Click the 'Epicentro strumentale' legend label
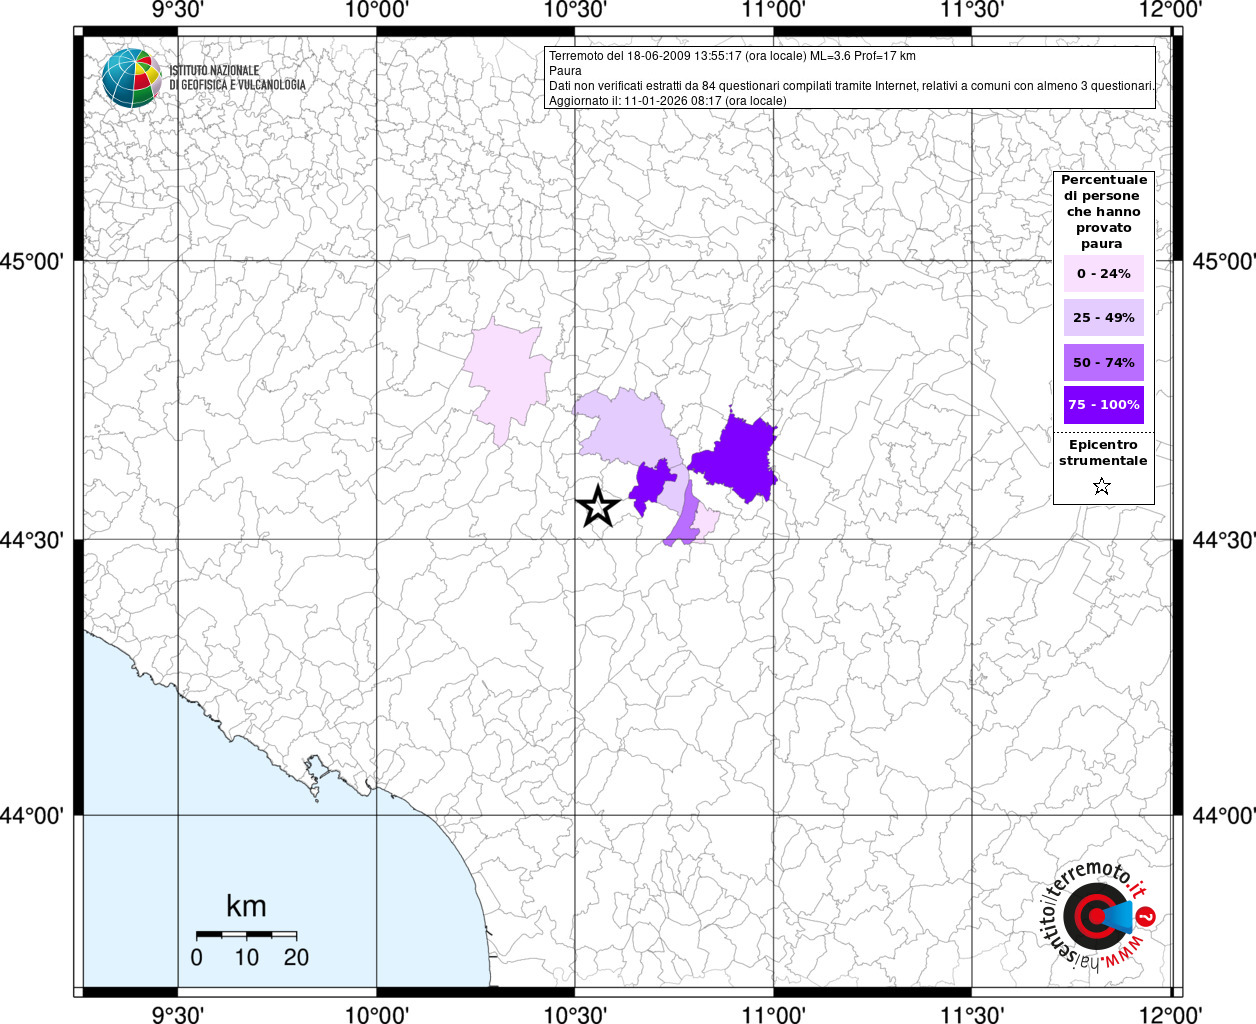This screenshot has height=1024, width=1256. [x=1103, y=453]
